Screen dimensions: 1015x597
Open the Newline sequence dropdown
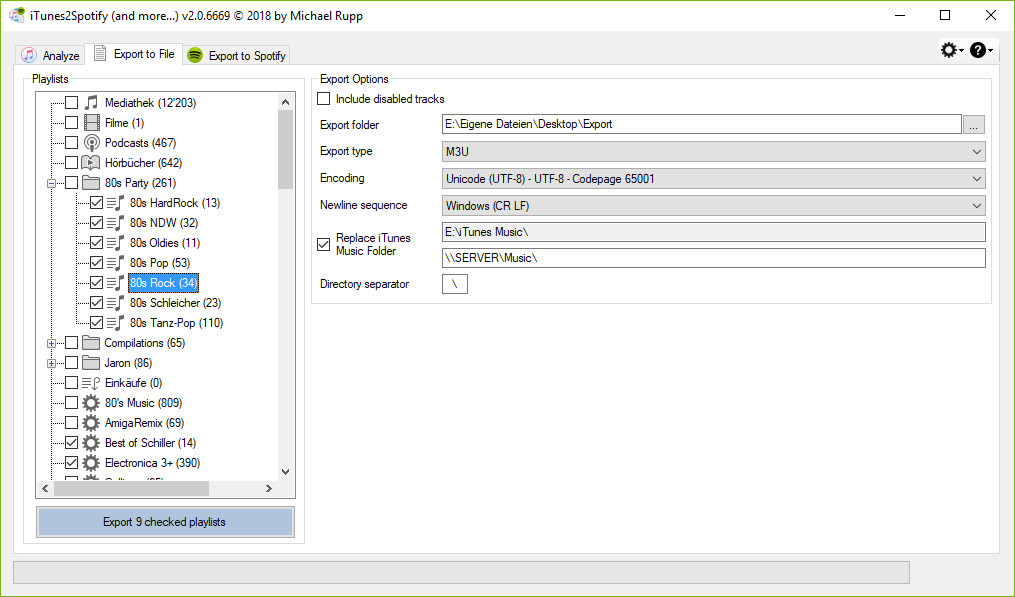713,206
